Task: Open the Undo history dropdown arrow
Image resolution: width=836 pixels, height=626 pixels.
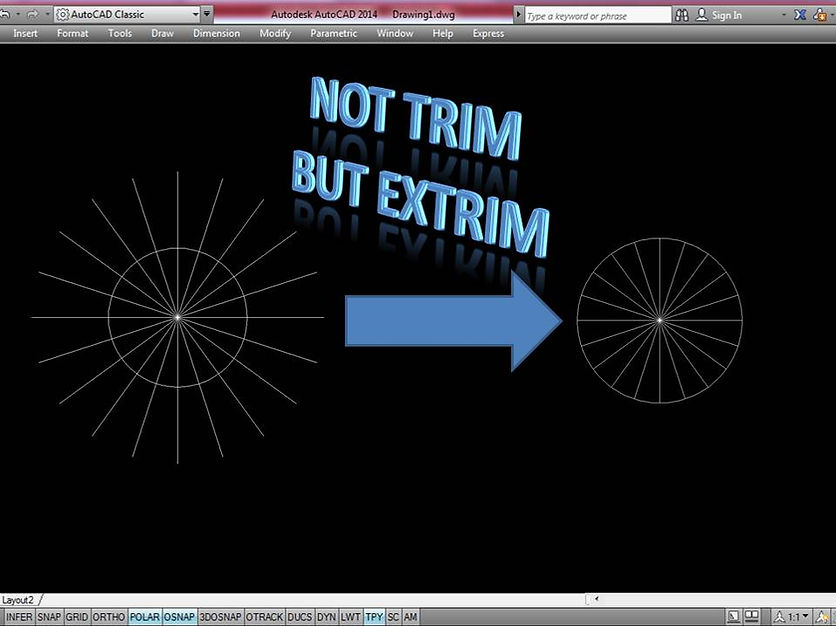Action: tap(18, 14)
